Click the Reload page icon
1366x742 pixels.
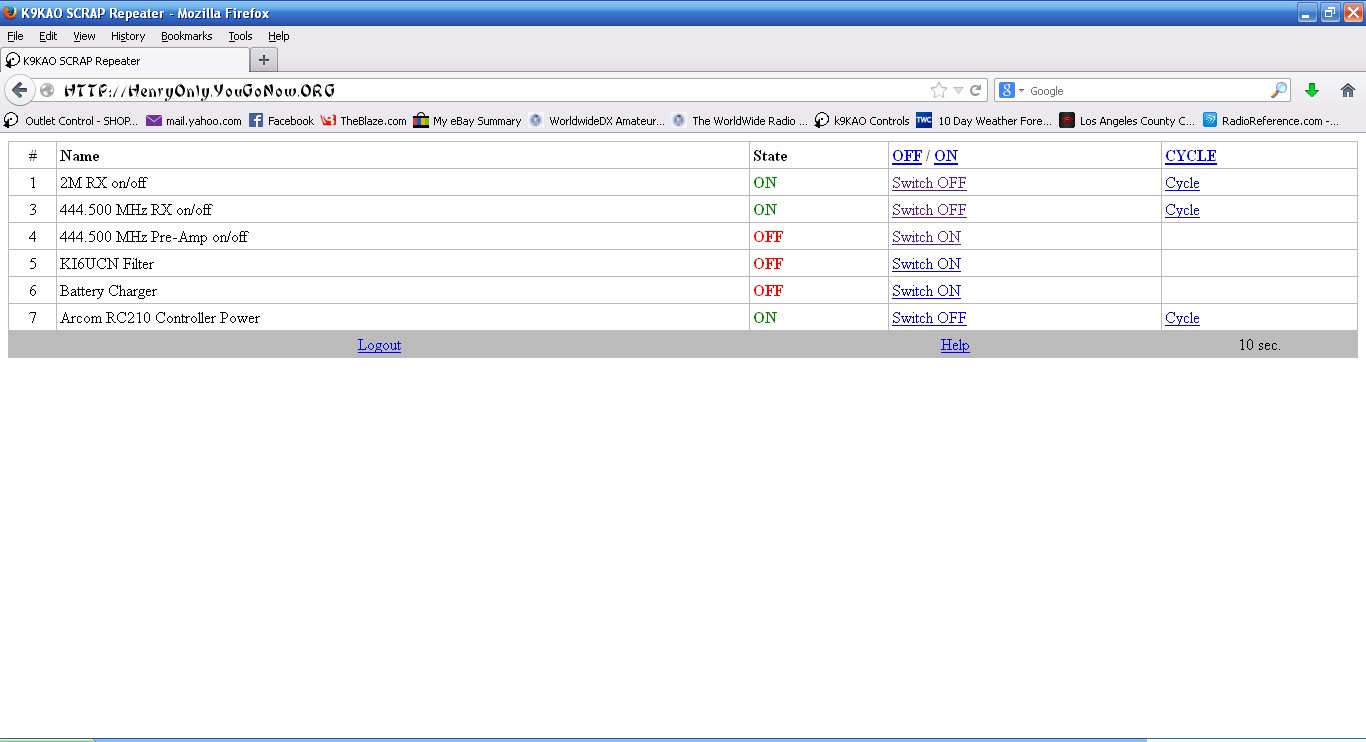[x=975, y=90]
